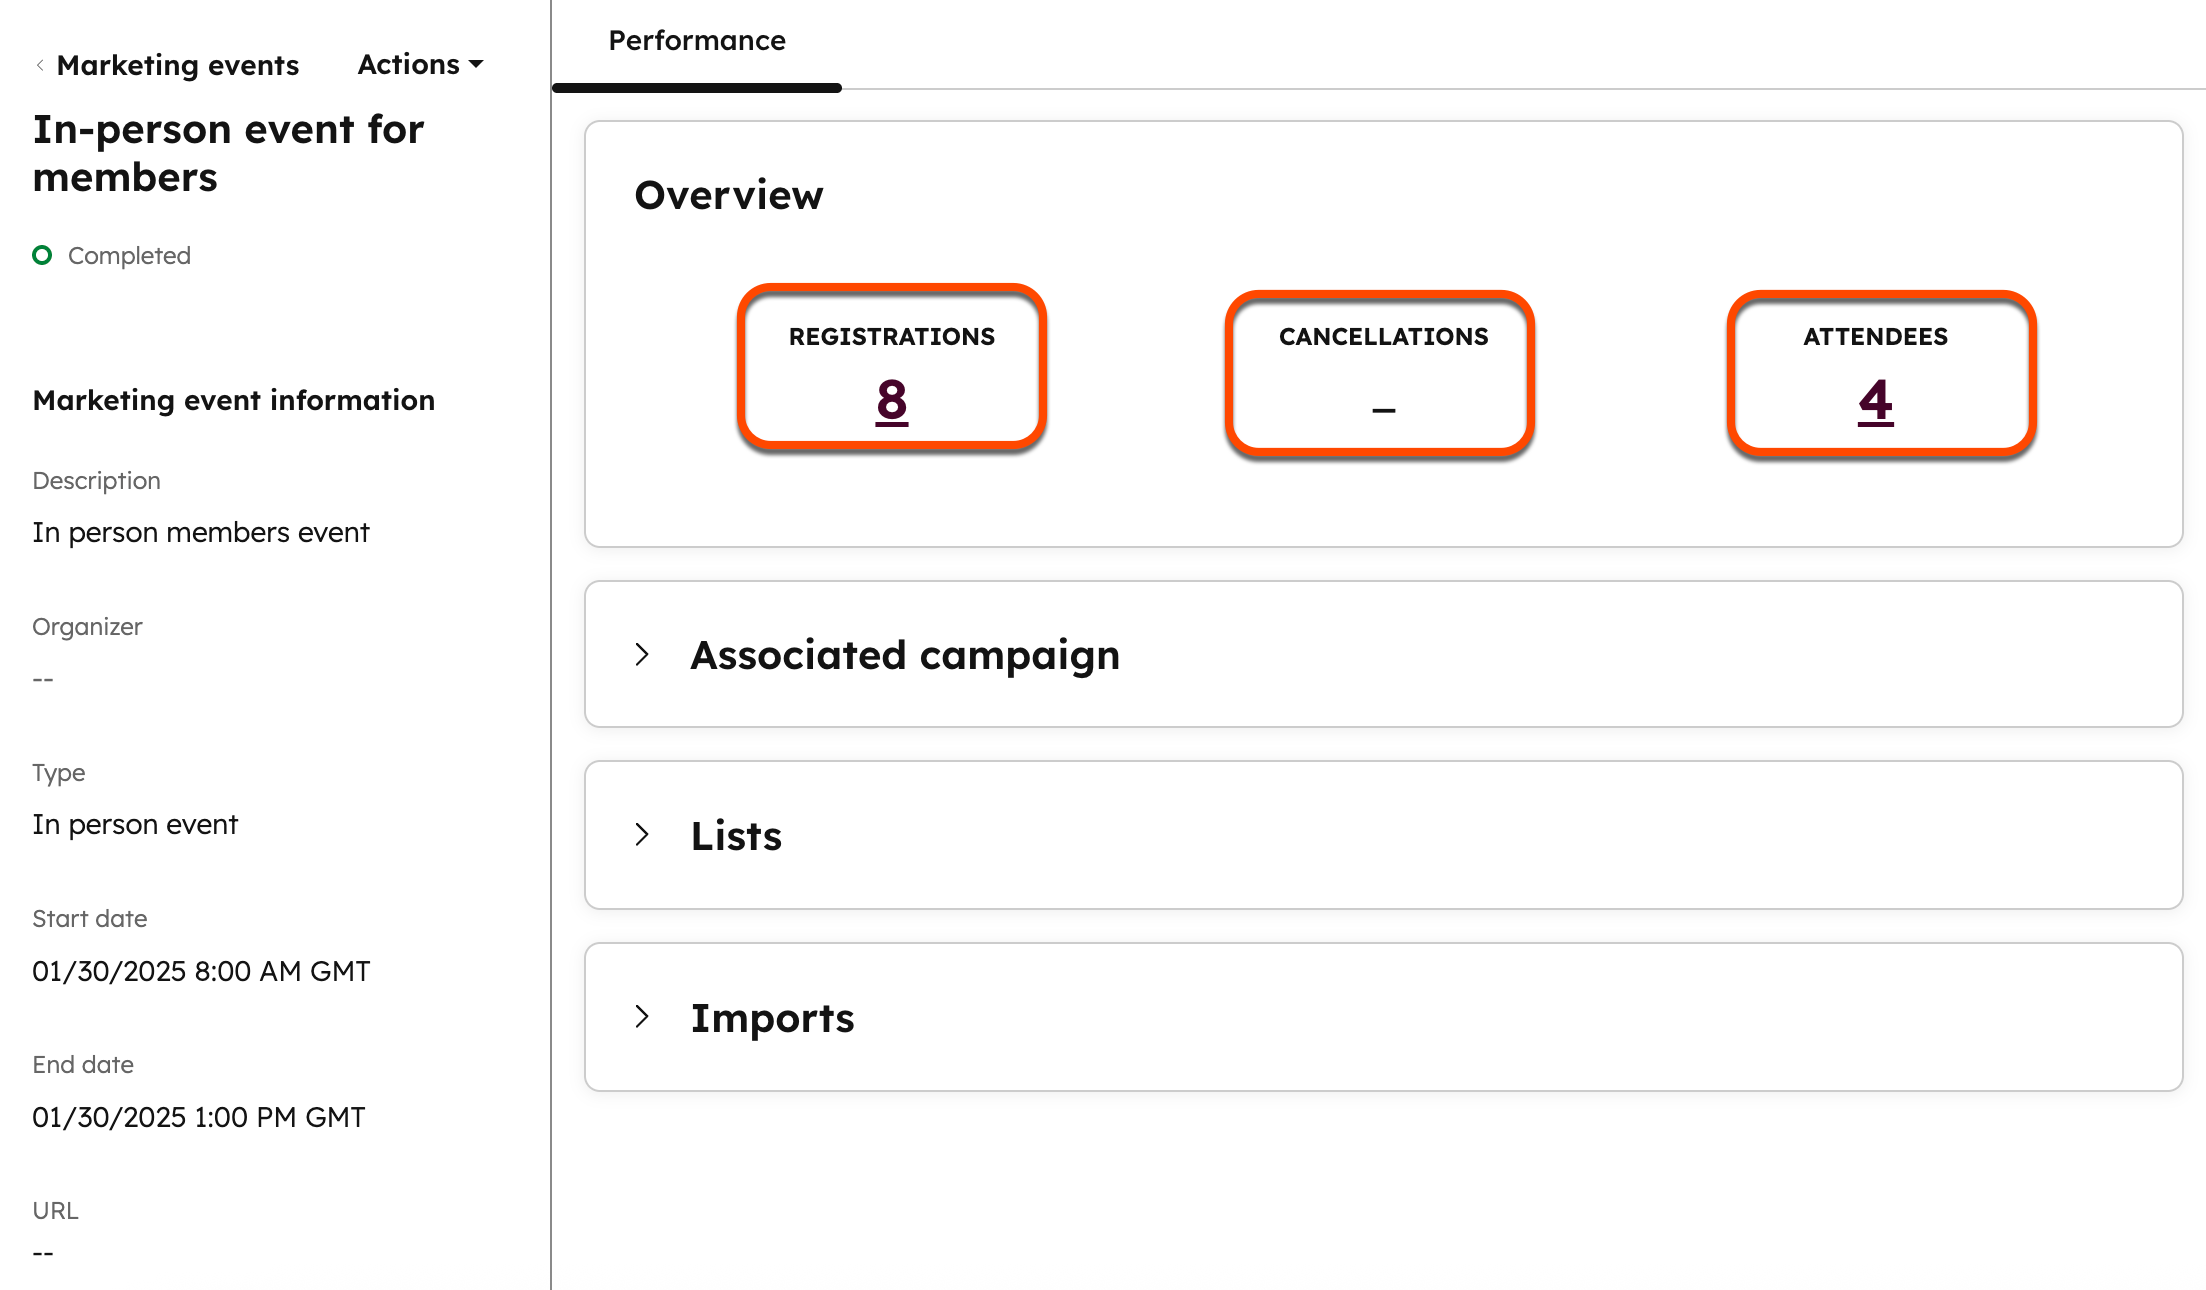Click the chevron next to Associated campaign
This screenshot has width=2206, height=1290.
click(x=643, y=654)
